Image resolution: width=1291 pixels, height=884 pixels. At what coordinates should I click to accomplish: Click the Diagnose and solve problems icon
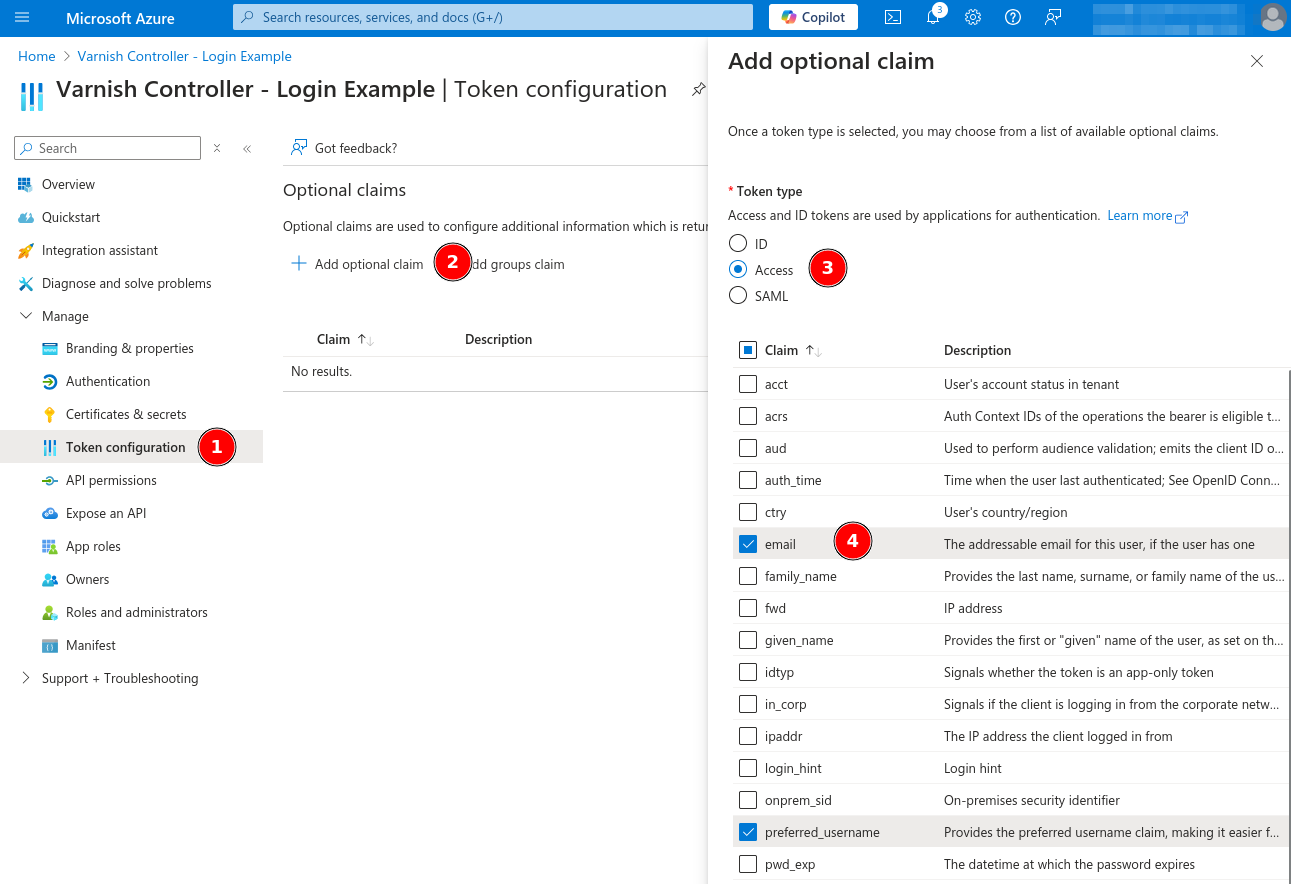[25, 283]
